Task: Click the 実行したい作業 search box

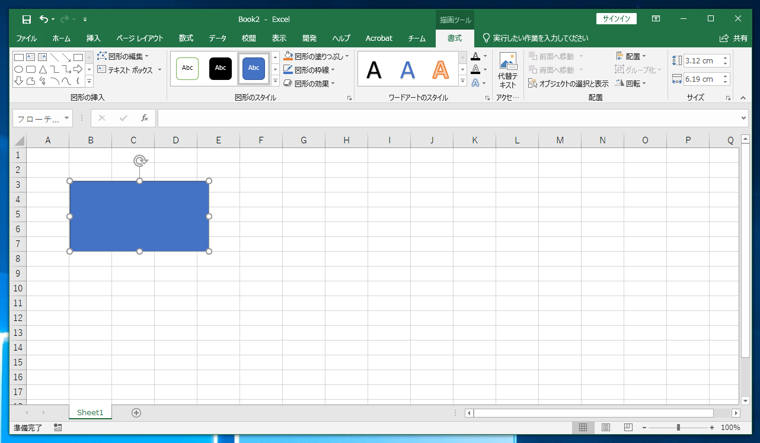Action: [x=535, y=38]
